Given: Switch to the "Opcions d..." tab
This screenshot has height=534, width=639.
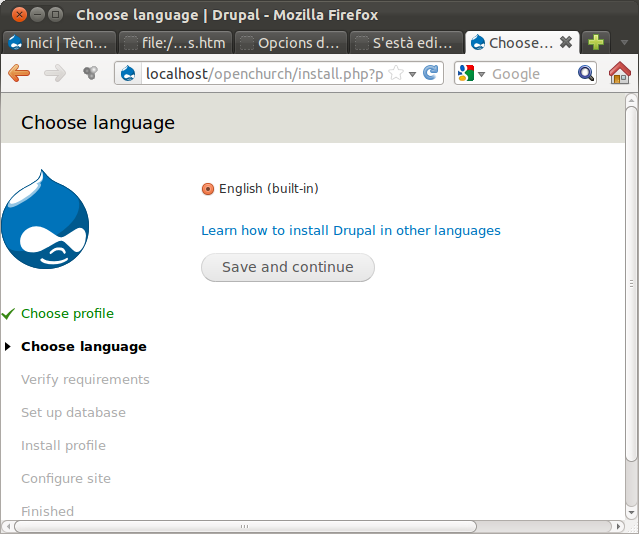Looking at the screenshot, I should [290, 43].
